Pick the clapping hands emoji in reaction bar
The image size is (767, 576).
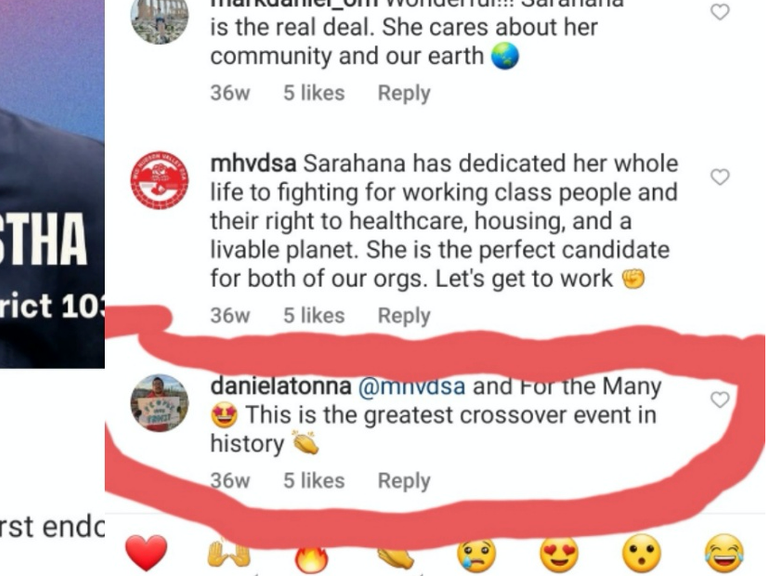[396, 557]
